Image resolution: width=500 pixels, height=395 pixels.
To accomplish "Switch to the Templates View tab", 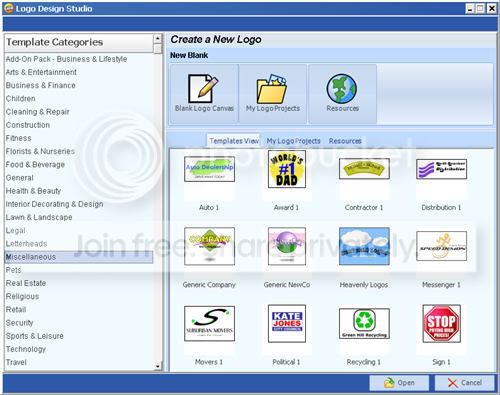I will (234, 141).
